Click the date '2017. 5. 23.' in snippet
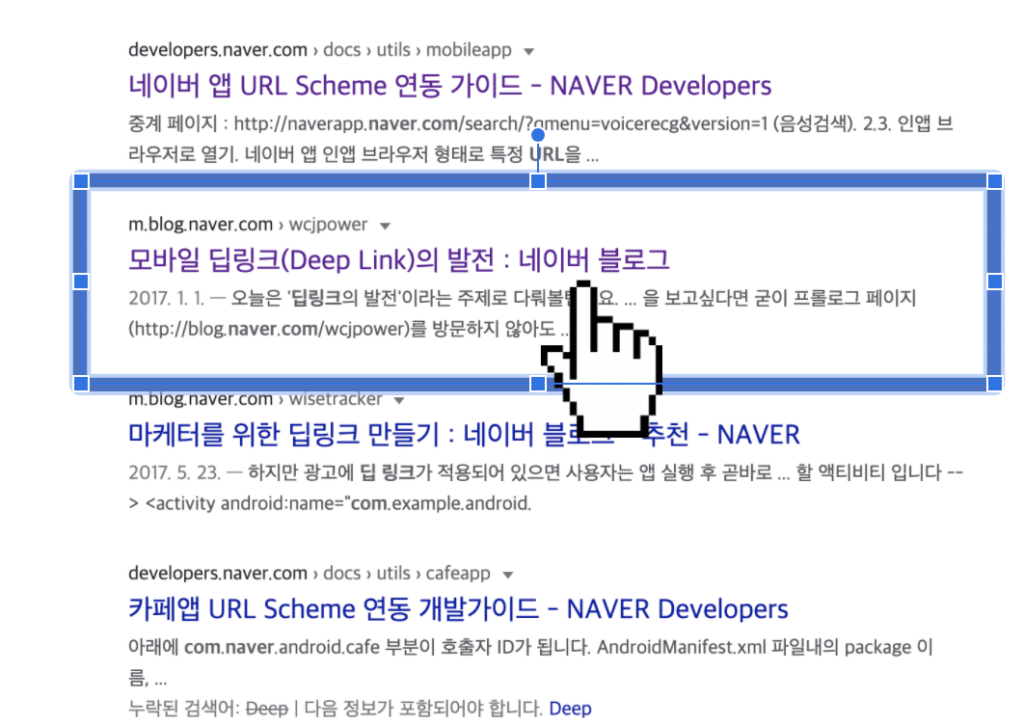The width and height of the screenshot is (1024, 725). coord(174,473)
